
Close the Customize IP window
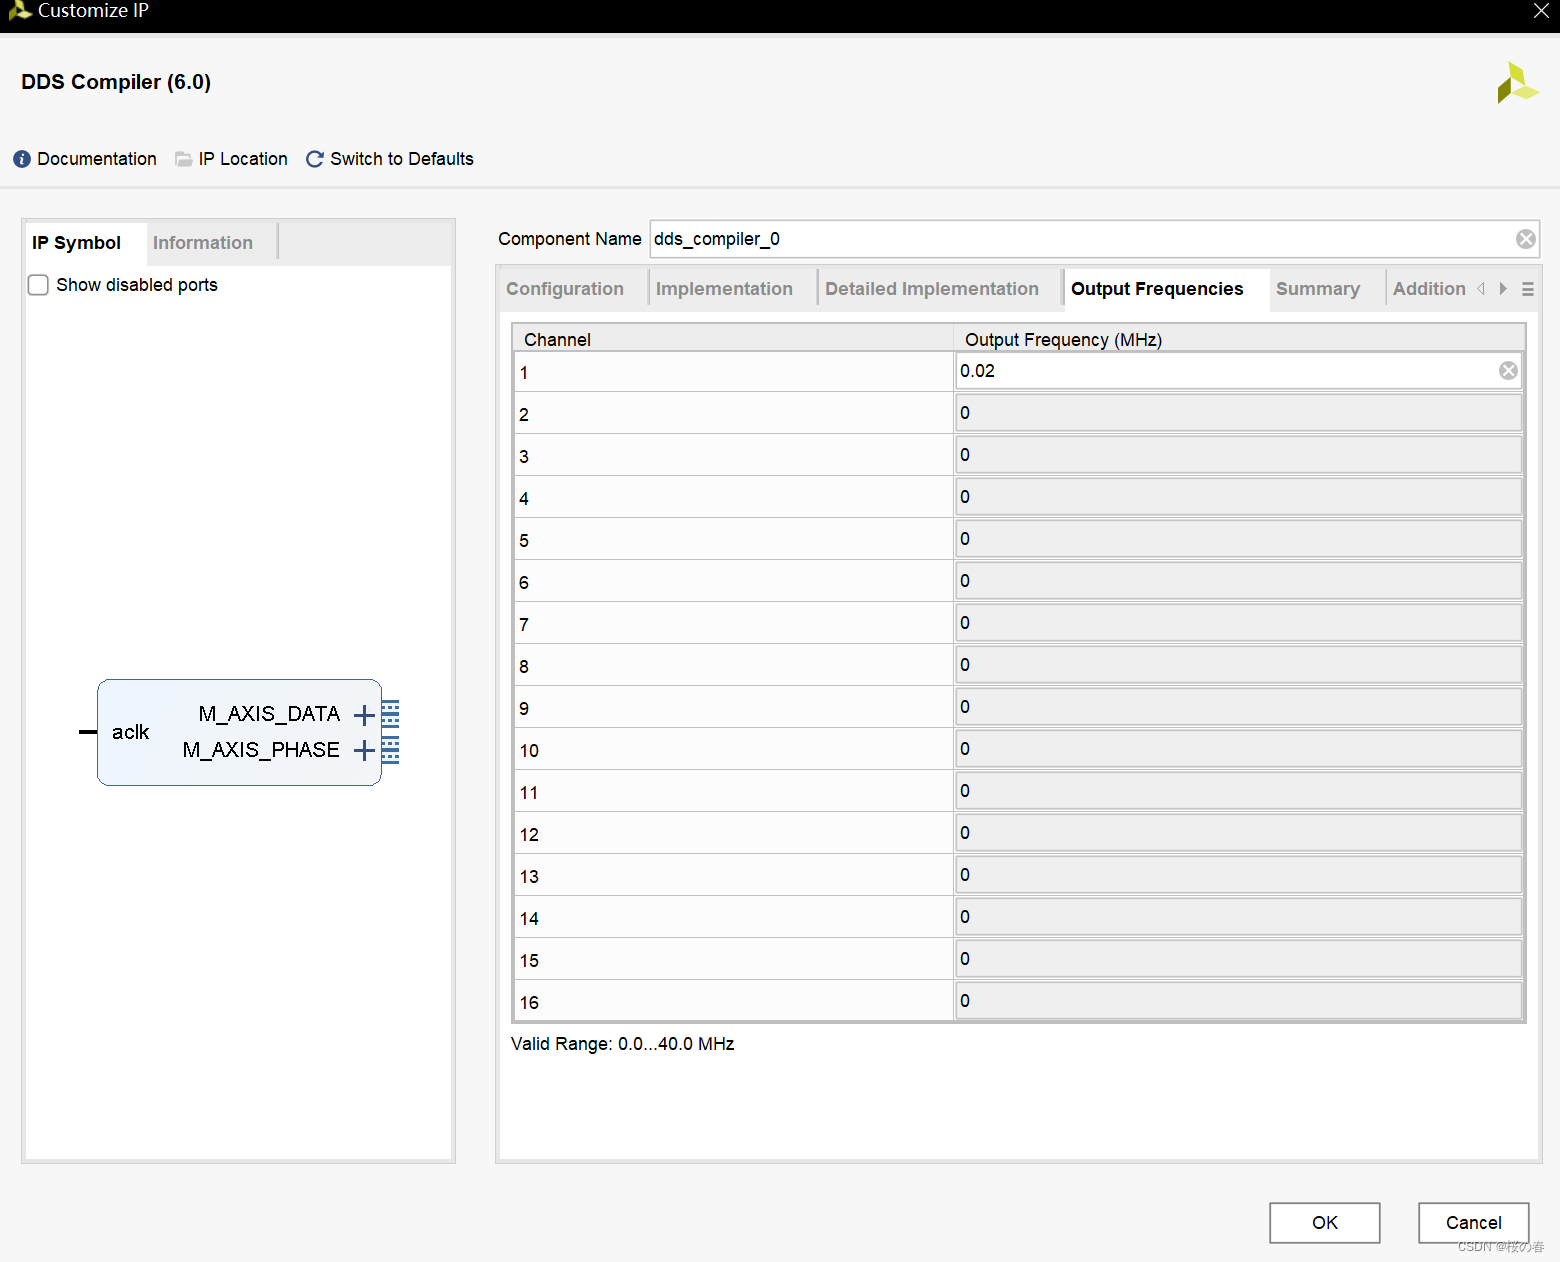tap(1541, 11)
